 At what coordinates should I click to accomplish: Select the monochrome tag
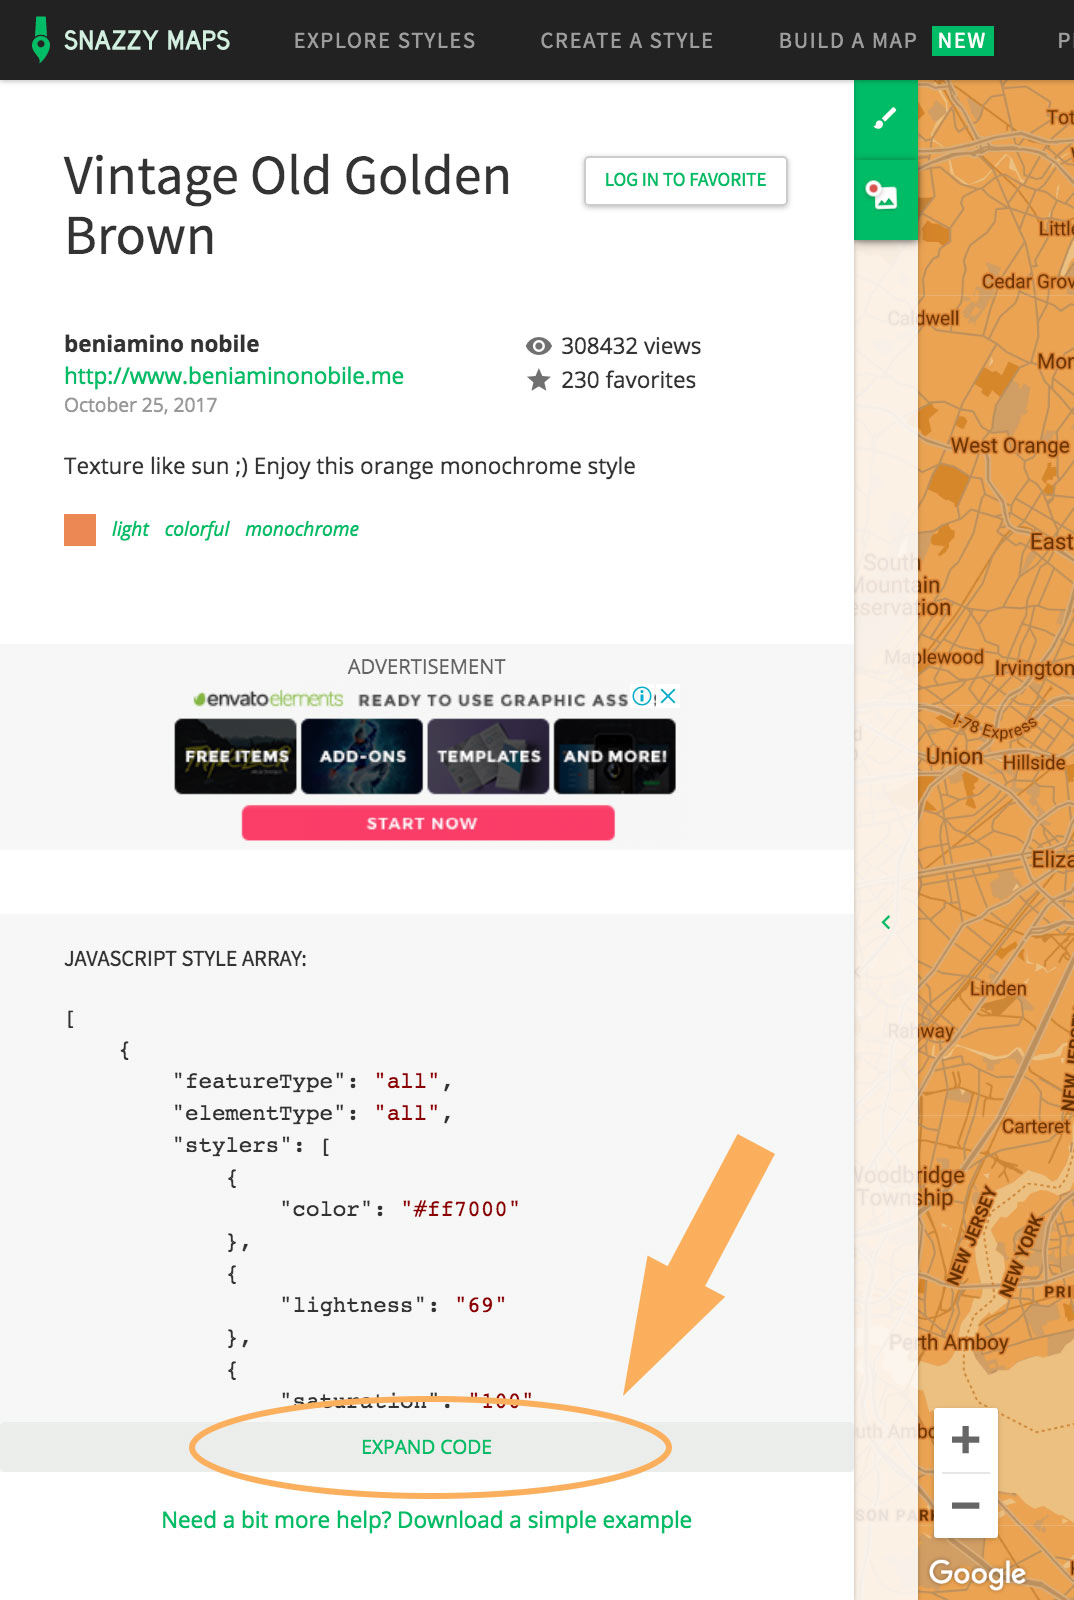coord(302,529)
